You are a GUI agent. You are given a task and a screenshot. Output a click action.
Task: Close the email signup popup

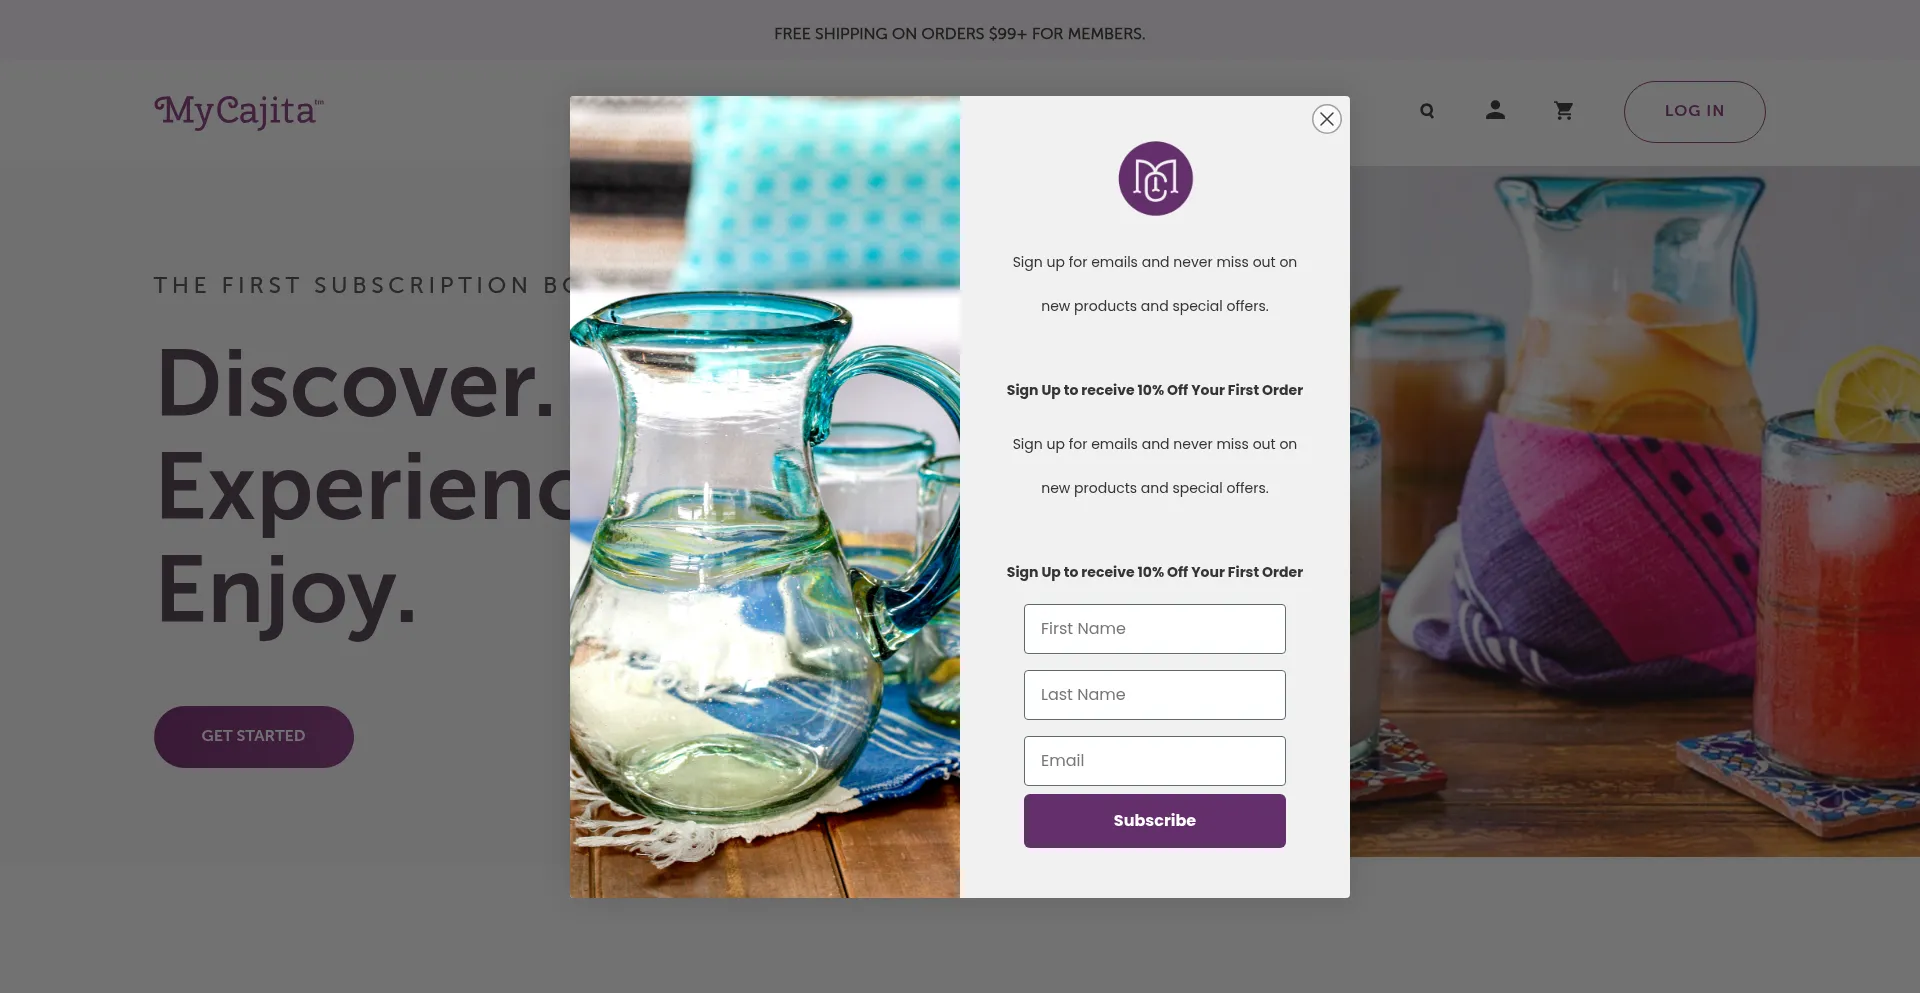coord(1326,119)
